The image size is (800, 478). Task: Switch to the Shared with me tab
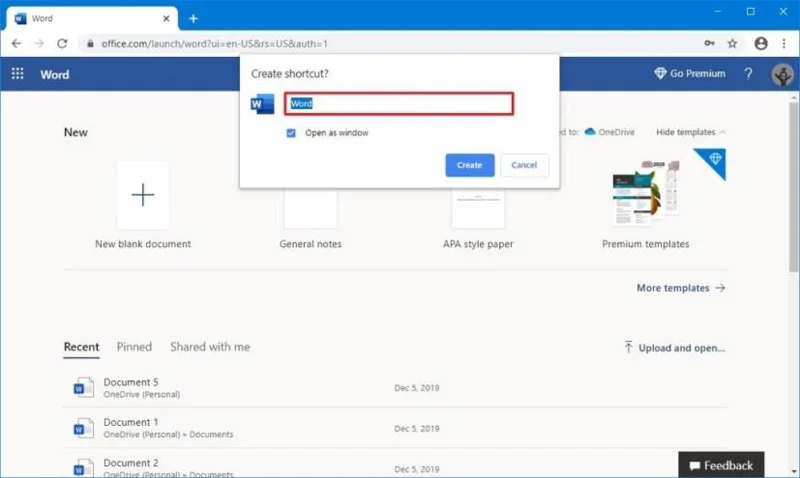(210, 347)
